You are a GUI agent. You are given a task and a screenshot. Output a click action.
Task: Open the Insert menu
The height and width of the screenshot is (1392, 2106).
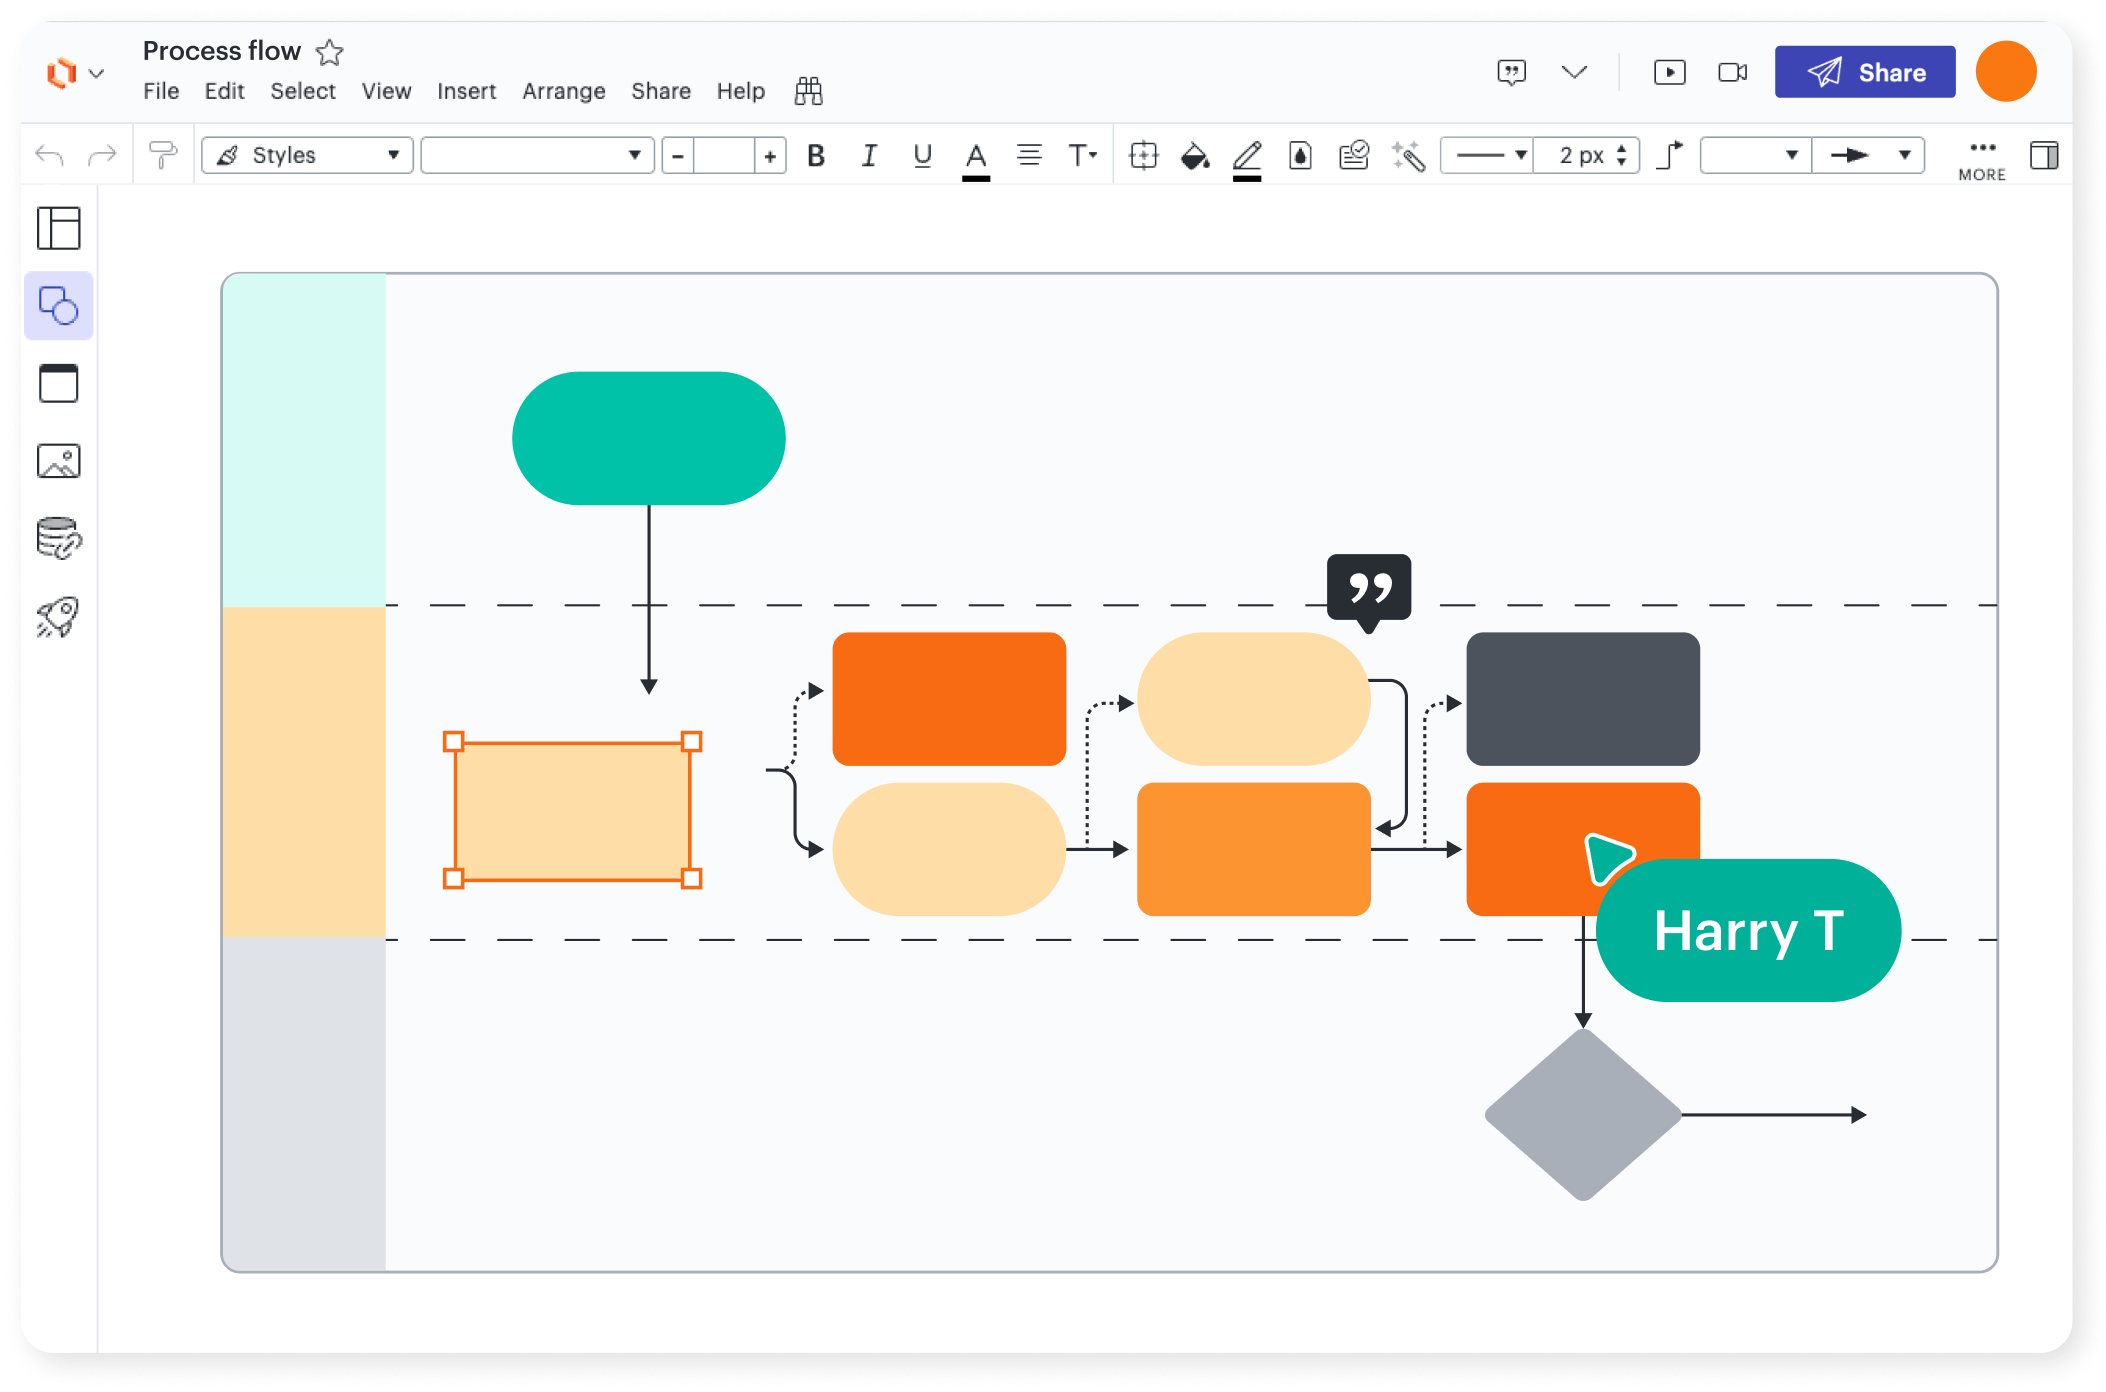click(466, 91)
